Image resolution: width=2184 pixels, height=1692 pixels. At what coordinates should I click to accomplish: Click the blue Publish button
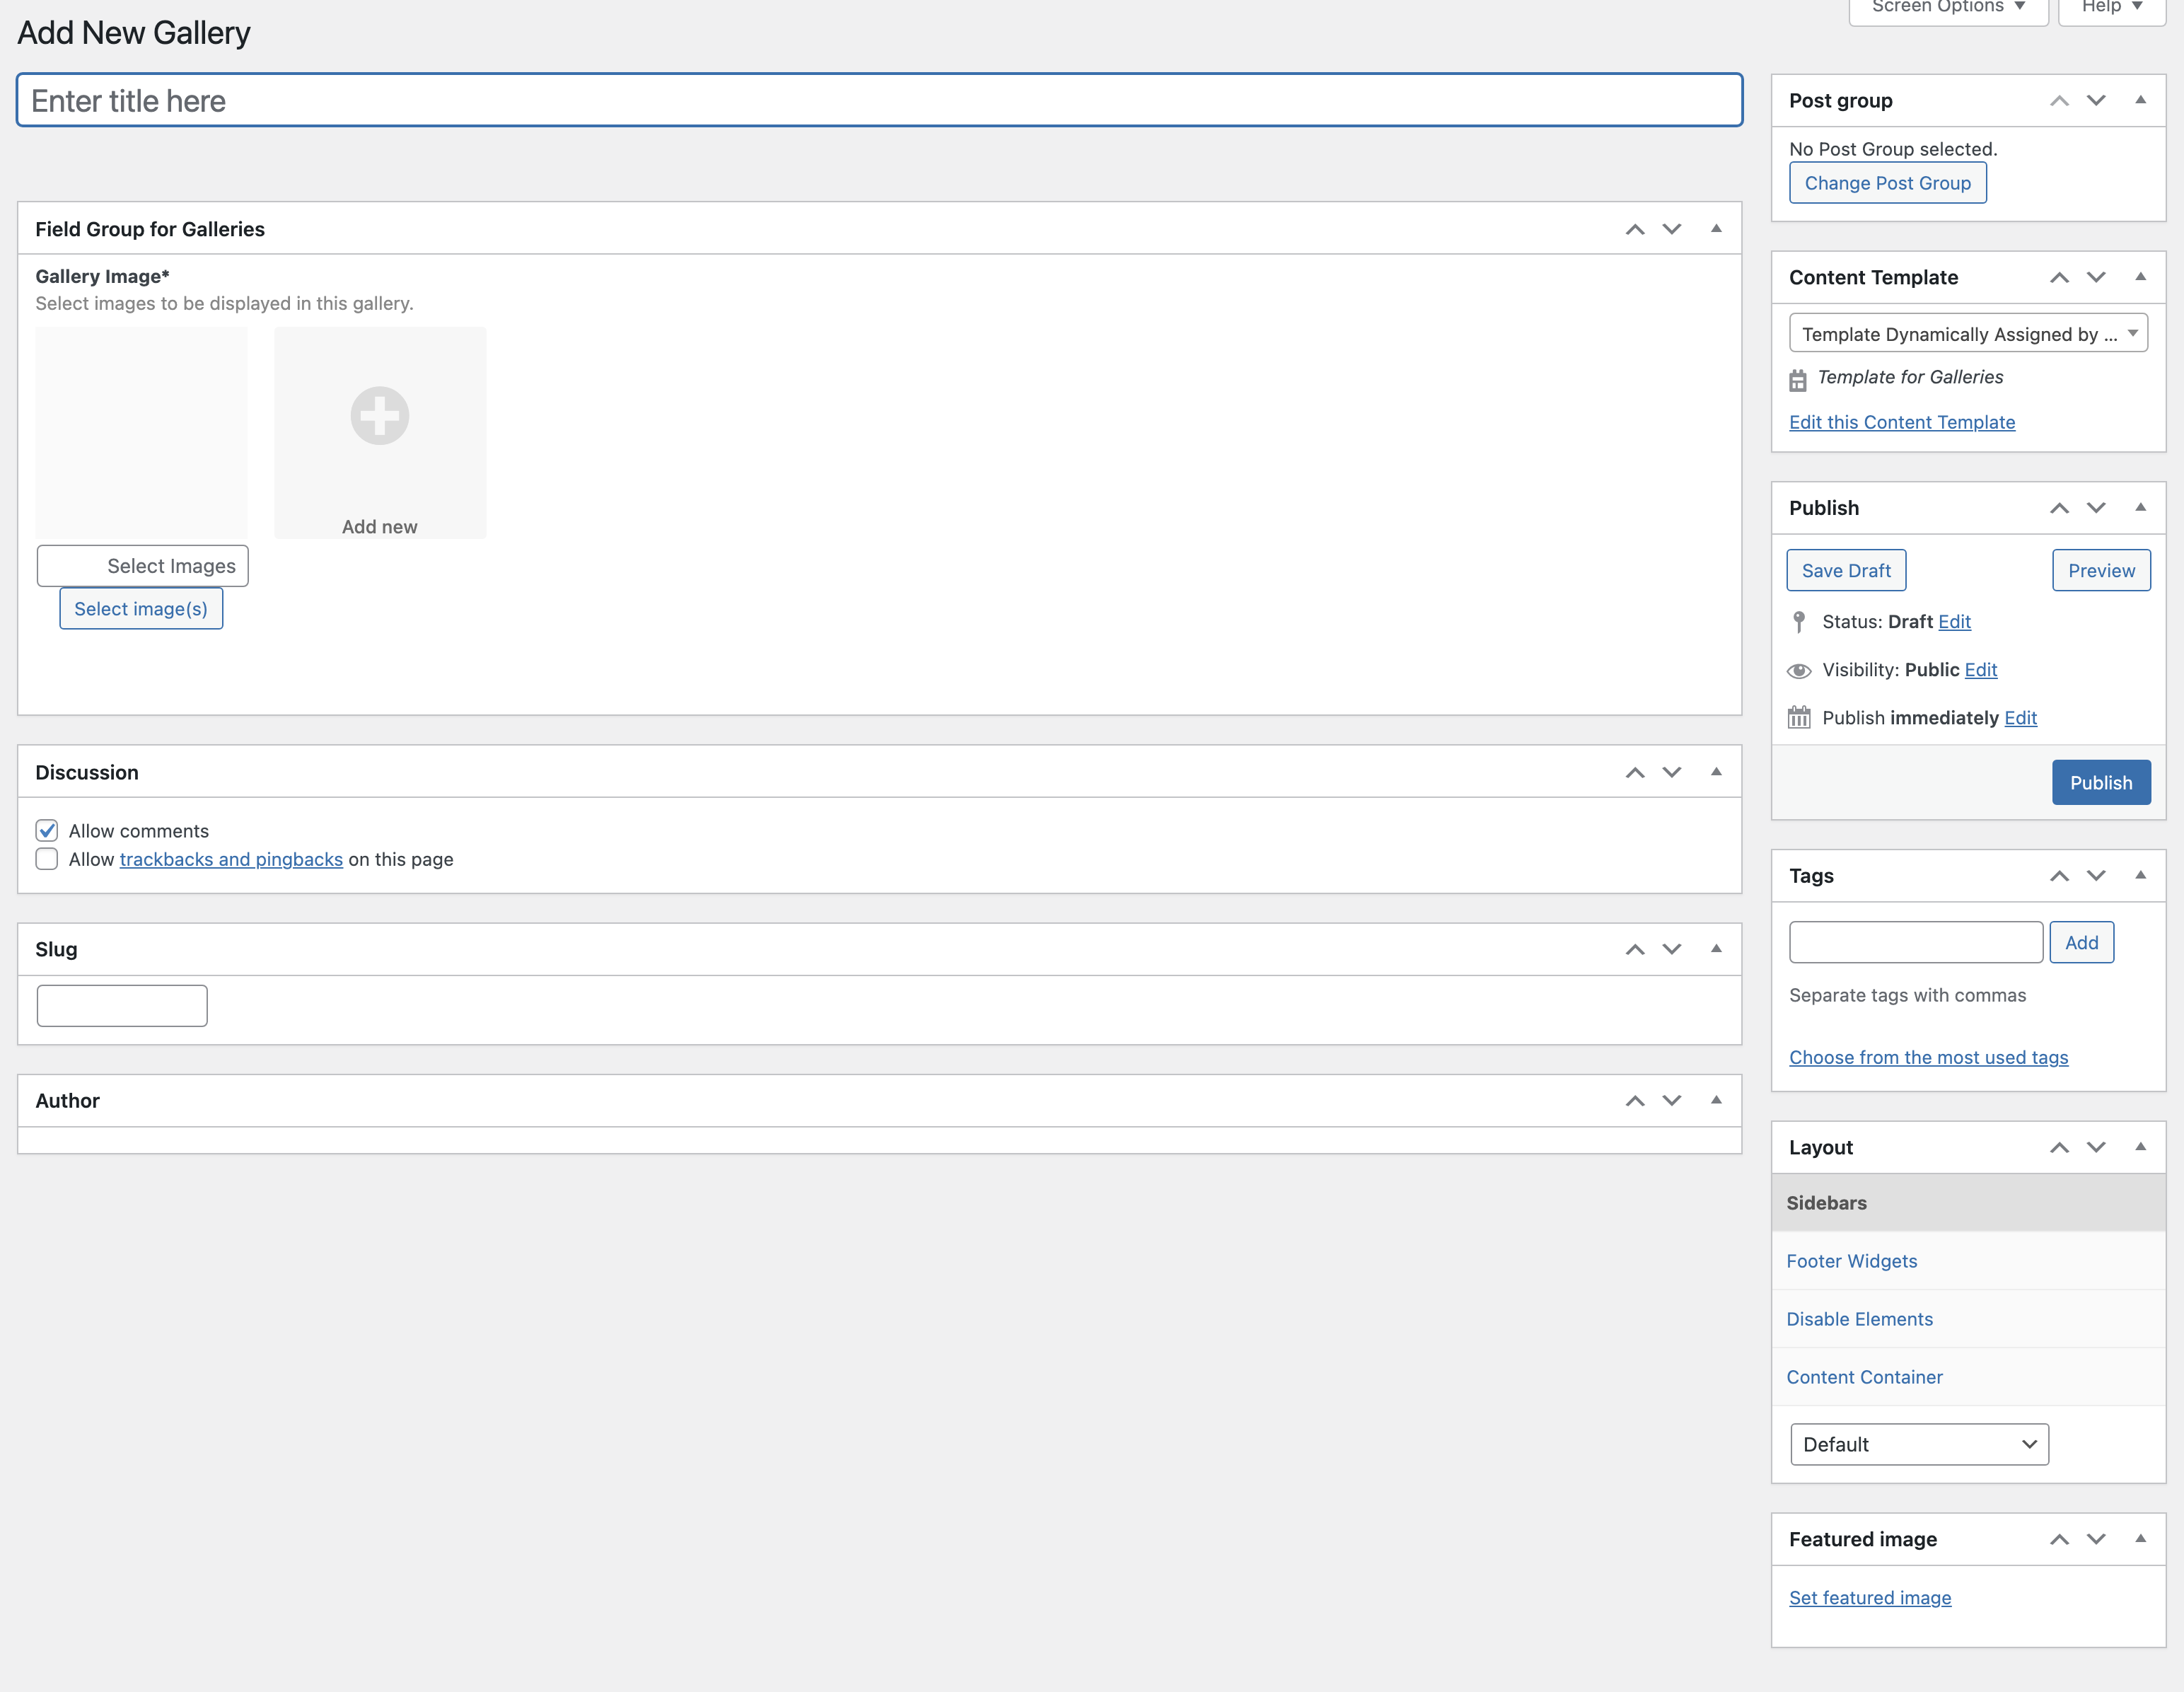click(2101, 783)
